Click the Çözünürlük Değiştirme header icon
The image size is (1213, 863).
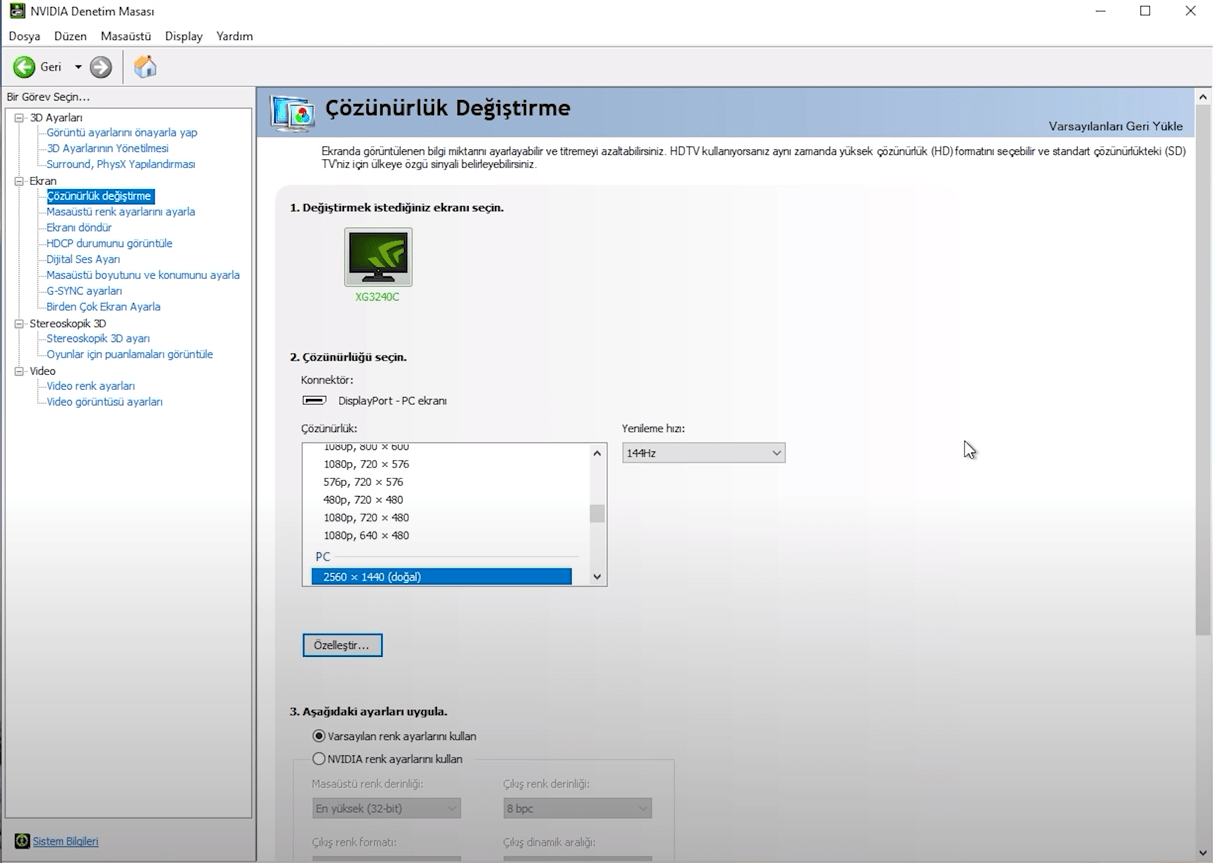tap(292, 113)
